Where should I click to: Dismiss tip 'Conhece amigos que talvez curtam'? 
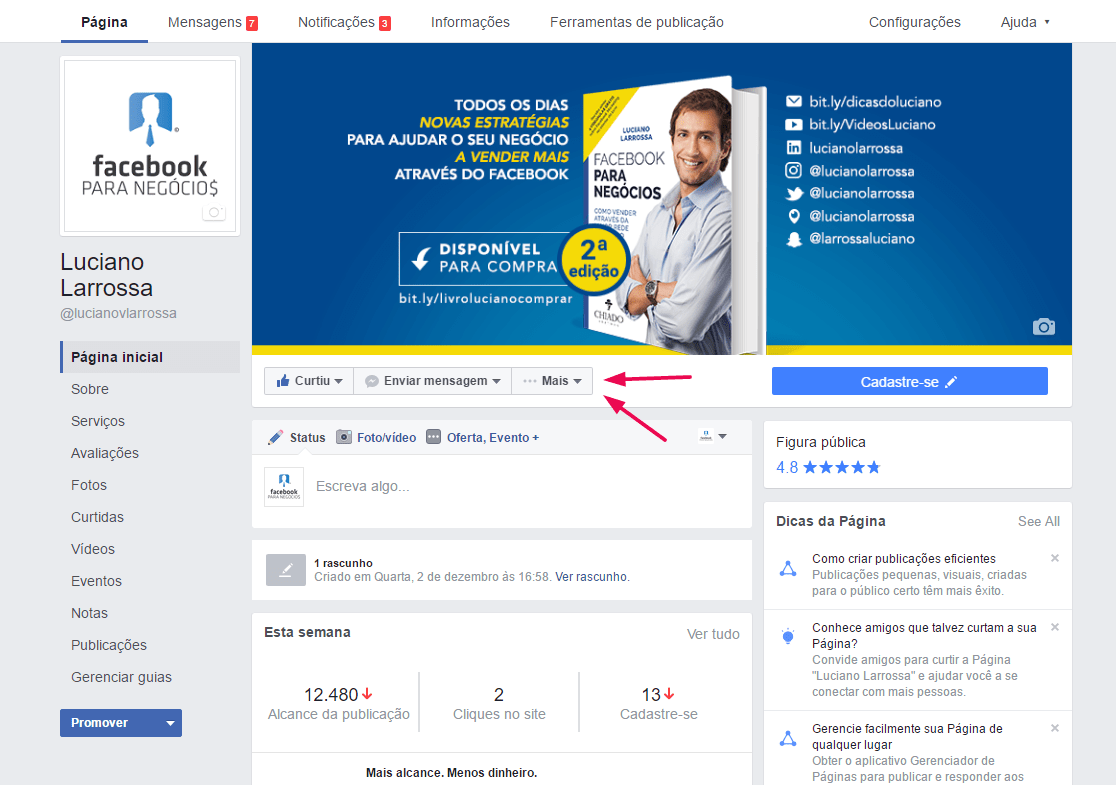pyautogui.click(x=1055, y=627)
